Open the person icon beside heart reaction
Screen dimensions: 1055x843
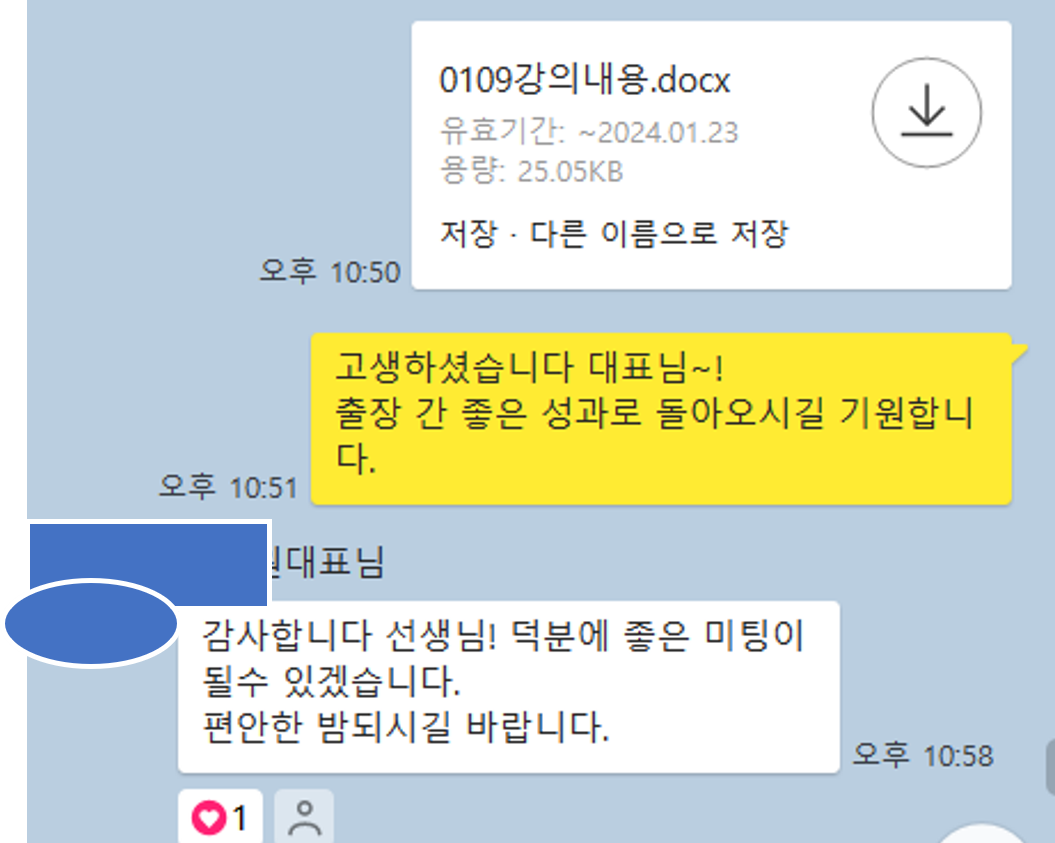(x=304, y=817)
